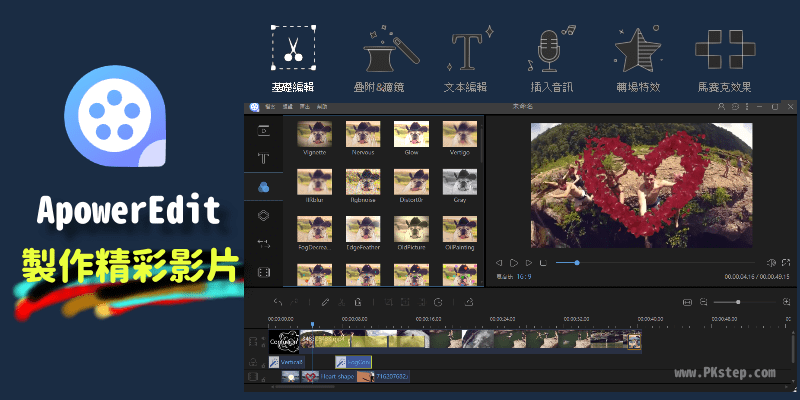Screen dimensions: 800x400
Task: Select the OldPicture filter thumbnail
Action: tap(411, 229)
